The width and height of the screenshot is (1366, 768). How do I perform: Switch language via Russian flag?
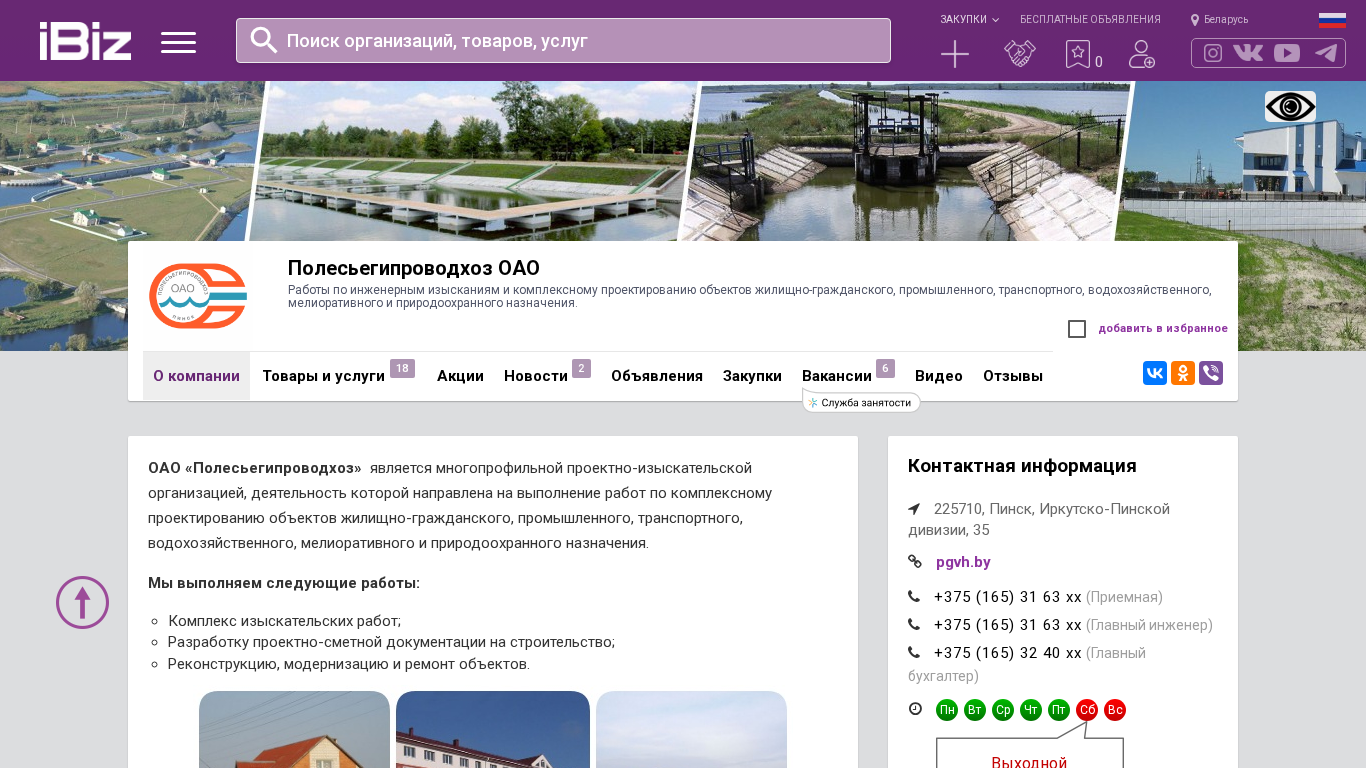(1332, 20)
